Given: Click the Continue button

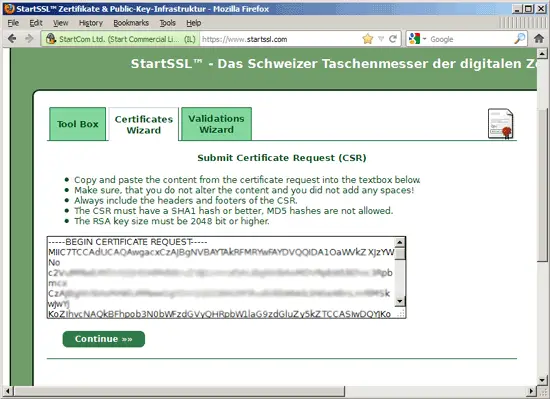Looking at the screenshot, I should pyautogui.click(x=103, y=339).
